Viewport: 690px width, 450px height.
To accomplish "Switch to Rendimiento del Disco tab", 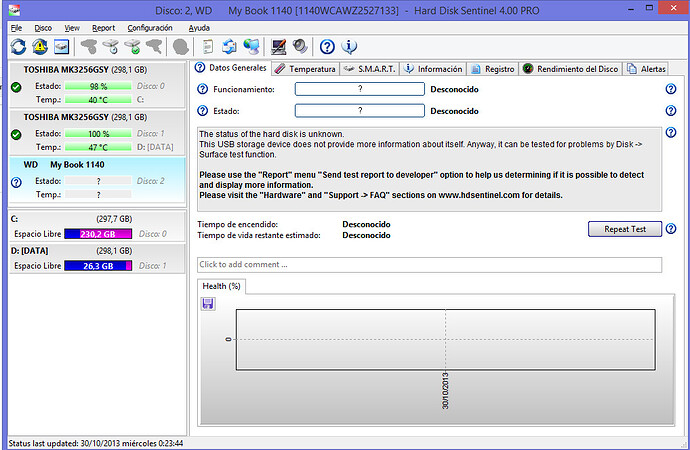I will click(x=571, y=69).
